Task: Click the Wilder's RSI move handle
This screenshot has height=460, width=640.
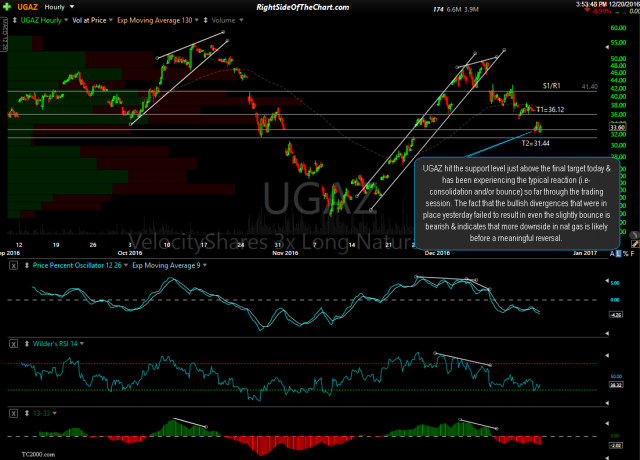Action: coord(27,344)
